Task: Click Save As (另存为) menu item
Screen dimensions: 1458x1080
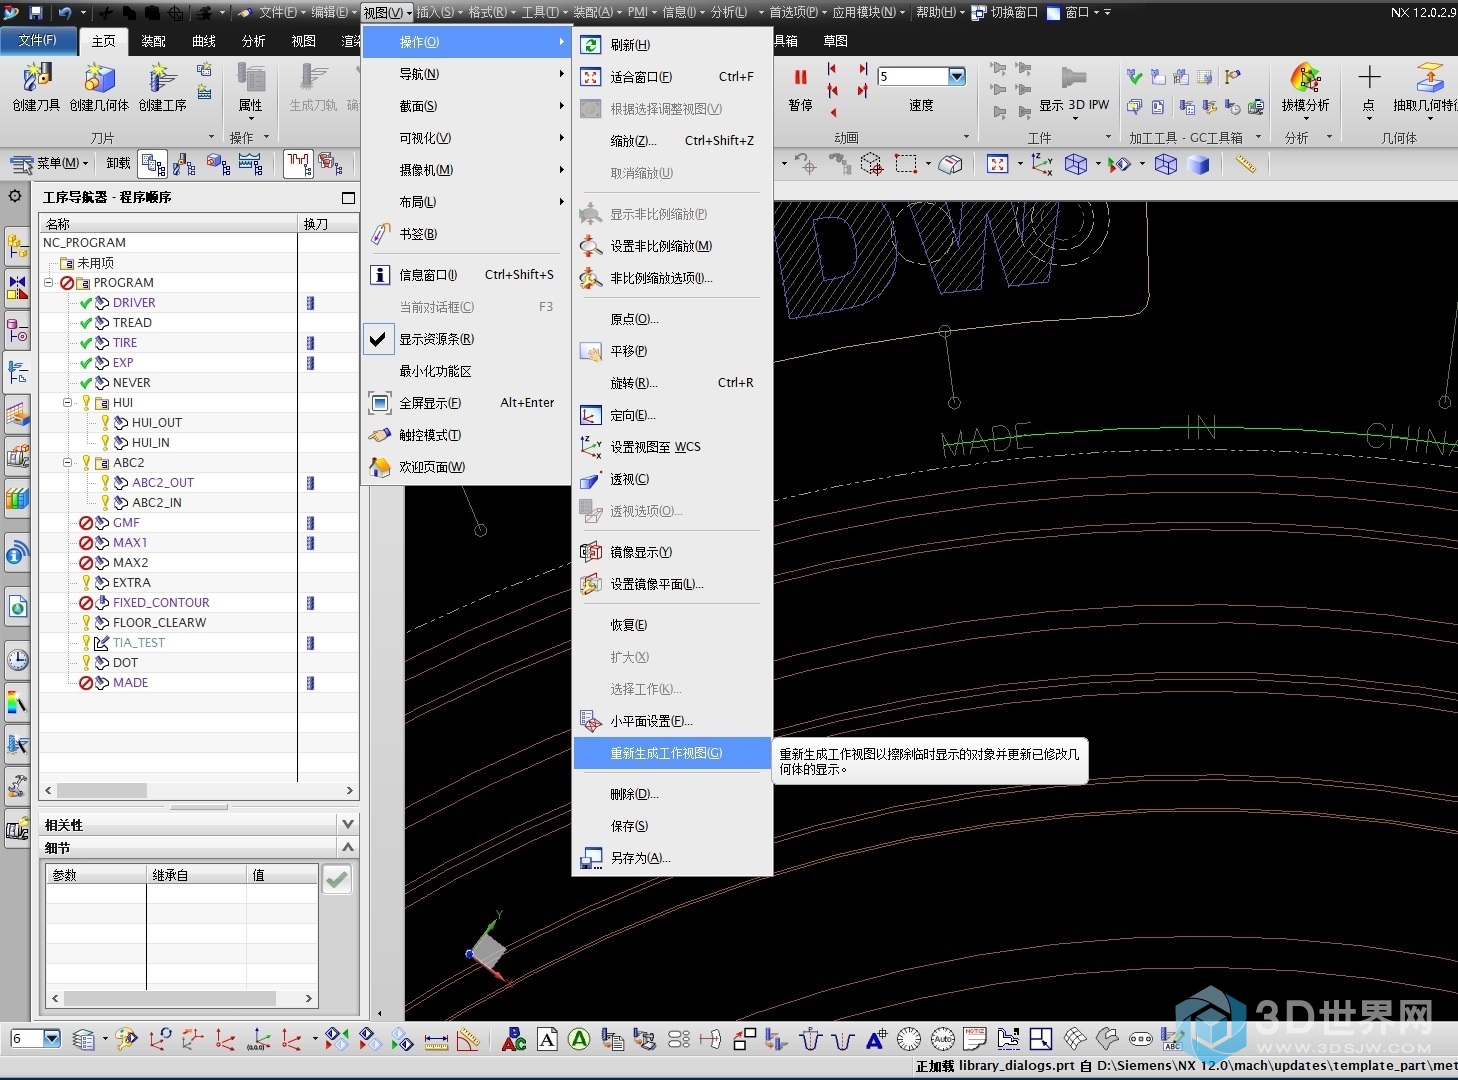Action: pos(673,858)
